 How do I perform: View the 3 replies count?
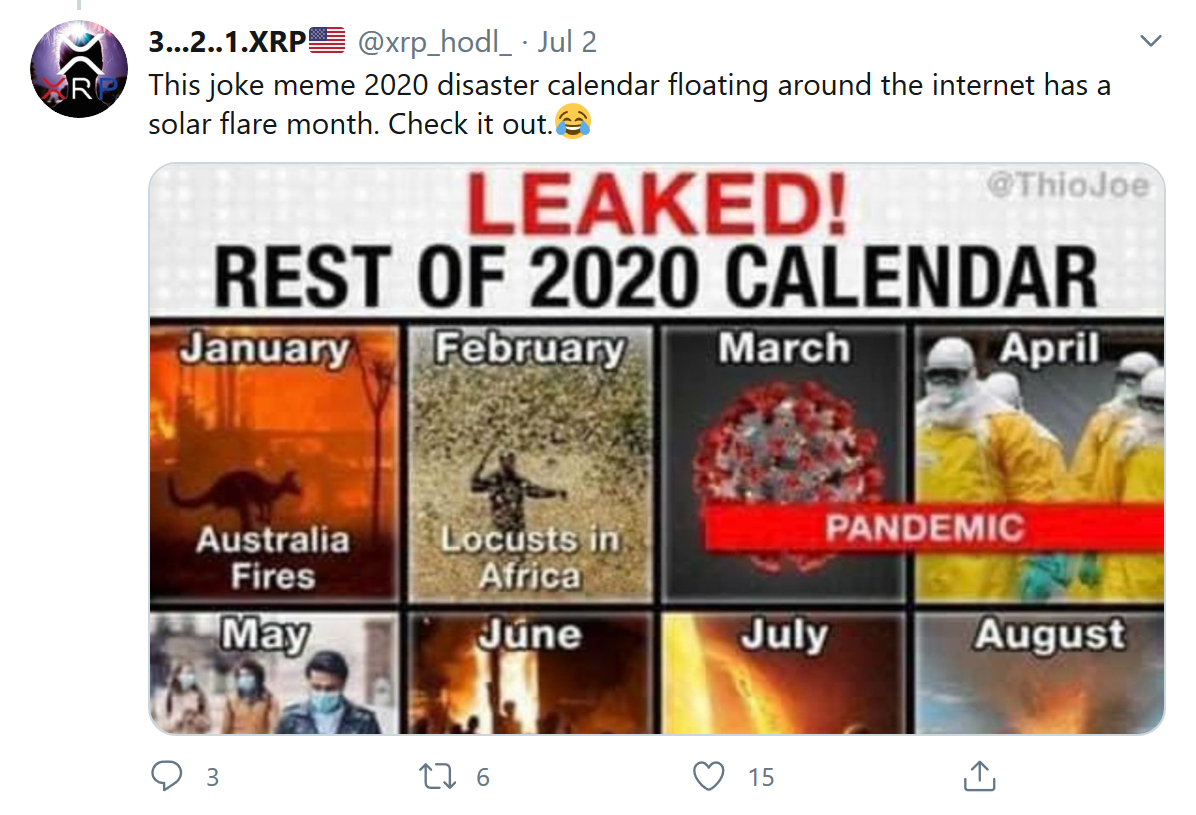(213, 777)
